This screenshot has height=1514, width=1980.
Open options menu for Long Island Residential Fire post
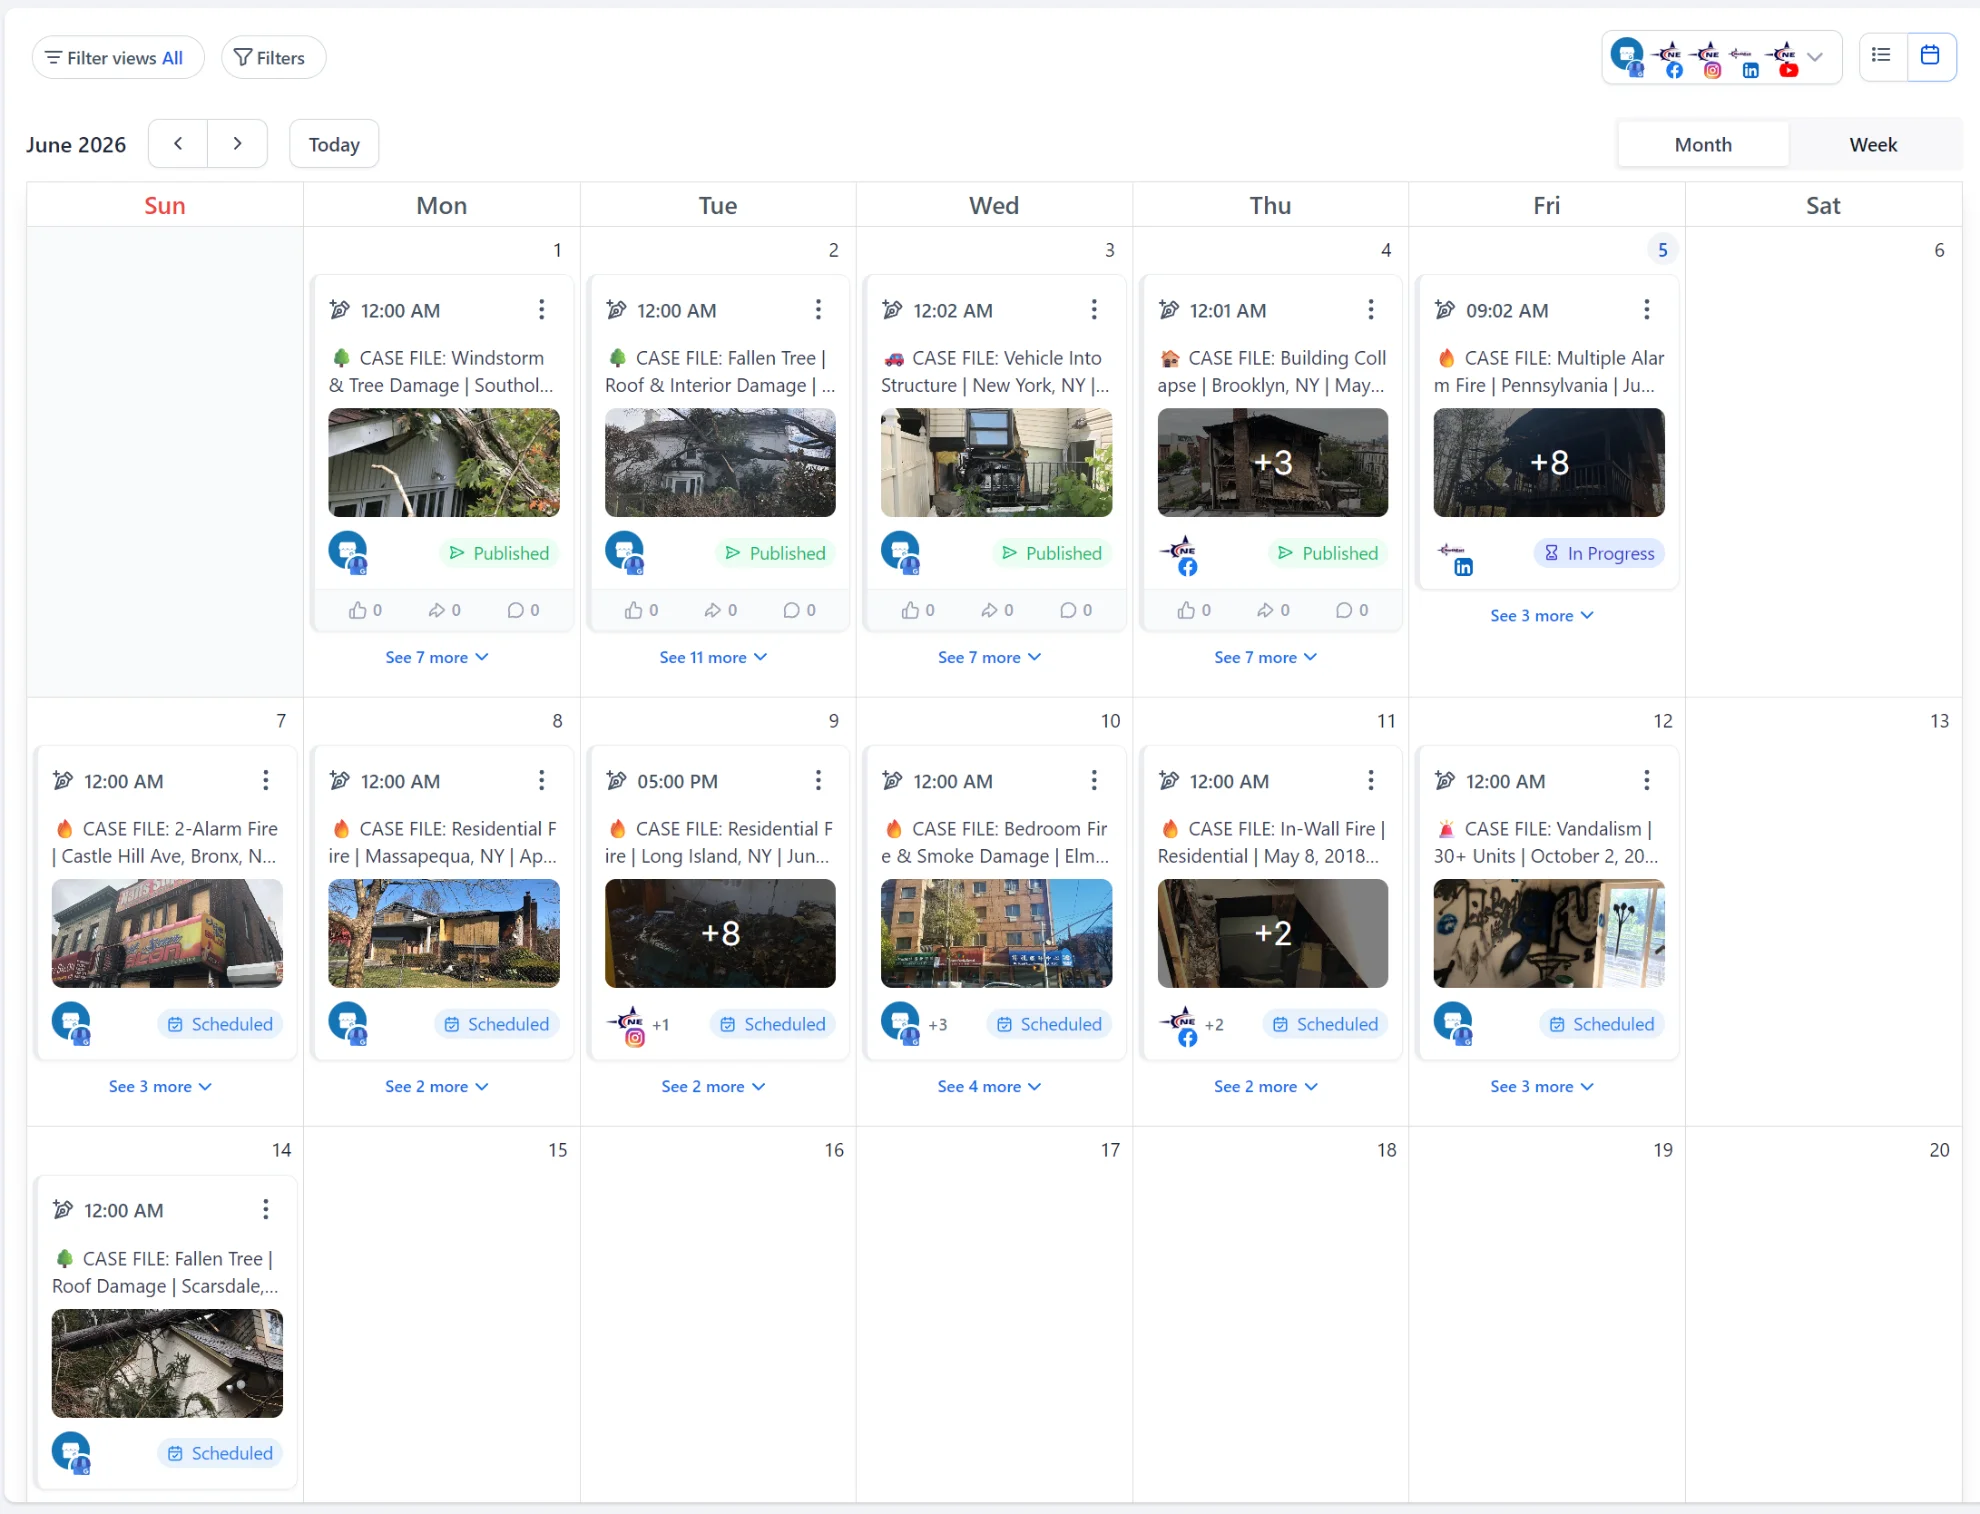(x=818, y=781)
